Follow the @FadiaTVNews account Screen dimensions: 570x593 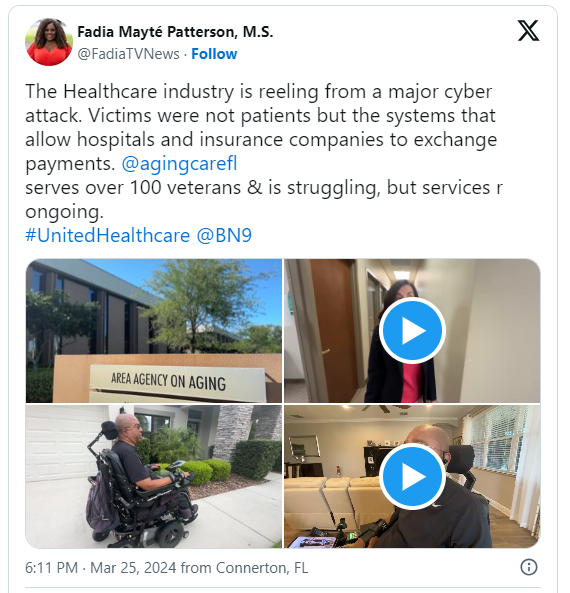coord(214,54)
